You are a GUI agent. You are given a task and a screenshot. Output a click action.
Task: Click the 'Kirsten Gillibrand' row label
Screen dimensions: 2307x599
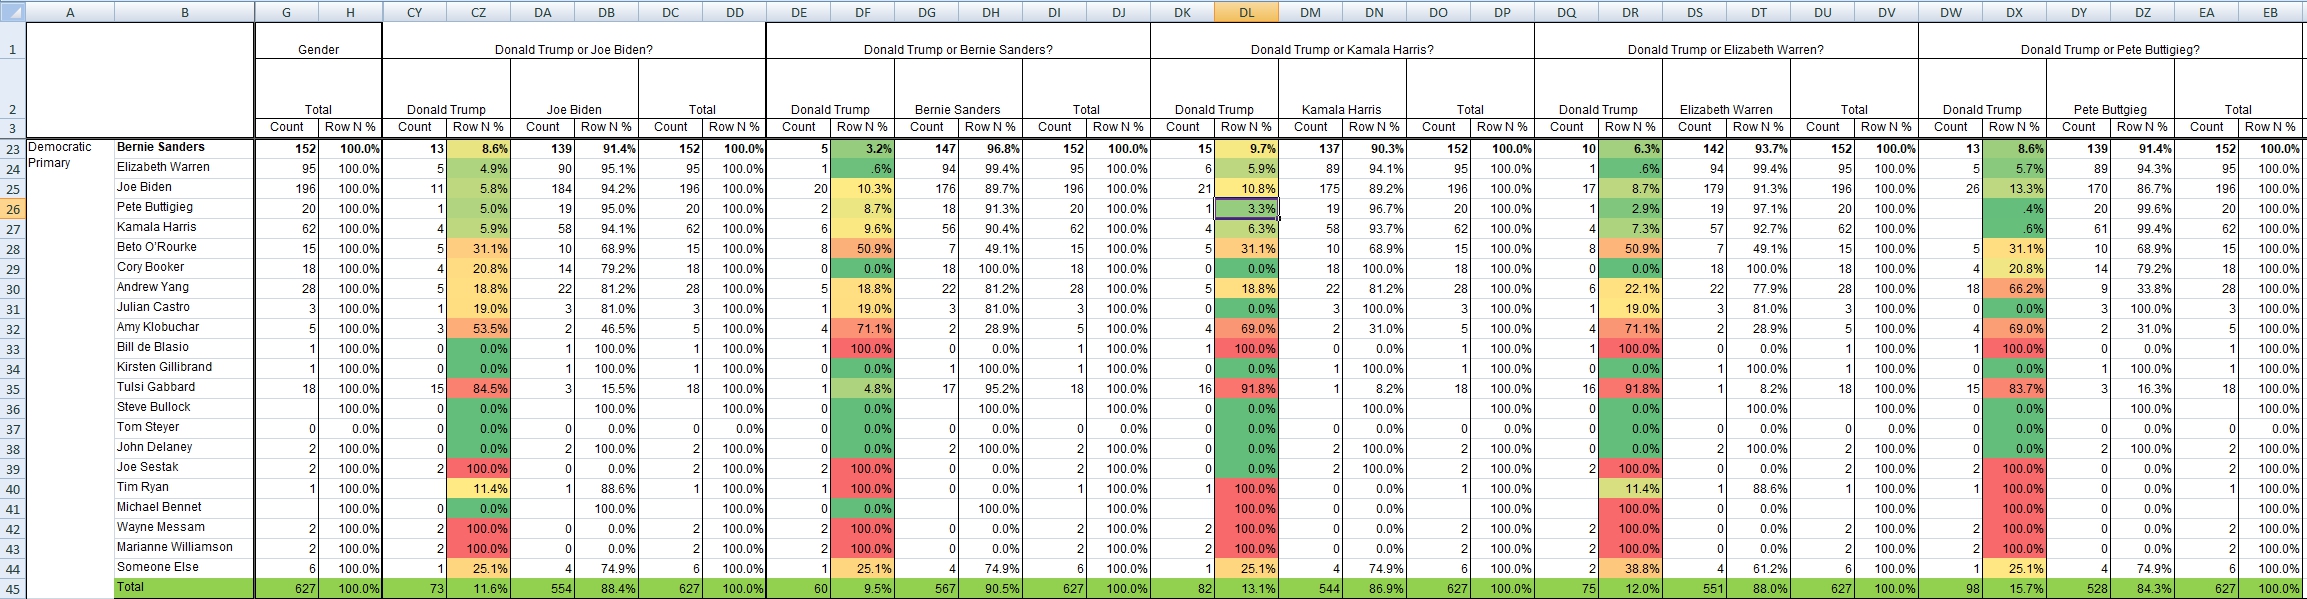coord(184,368)
